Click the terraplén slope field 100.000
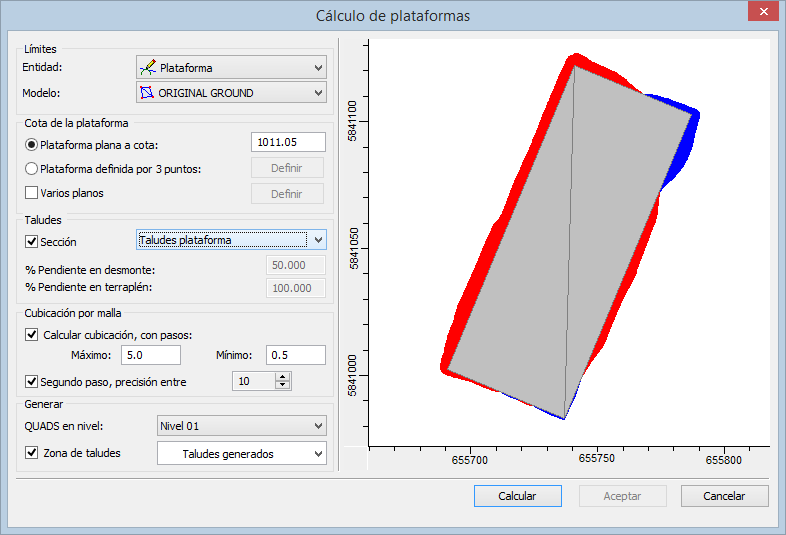This screenshot has width=786, height=535. click(296, 288)
